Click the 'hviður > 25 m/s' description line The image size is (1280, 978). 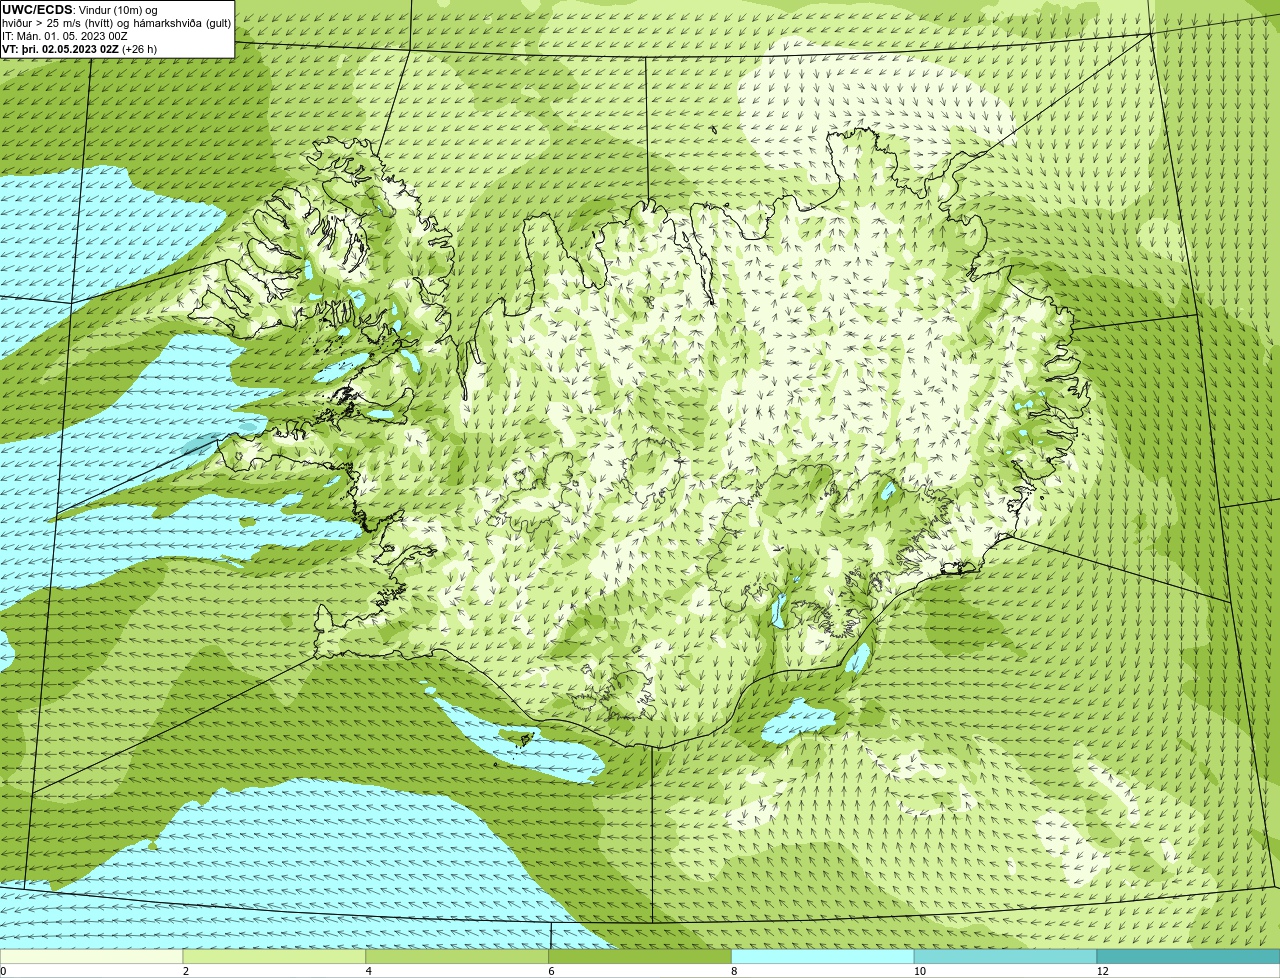116,22
